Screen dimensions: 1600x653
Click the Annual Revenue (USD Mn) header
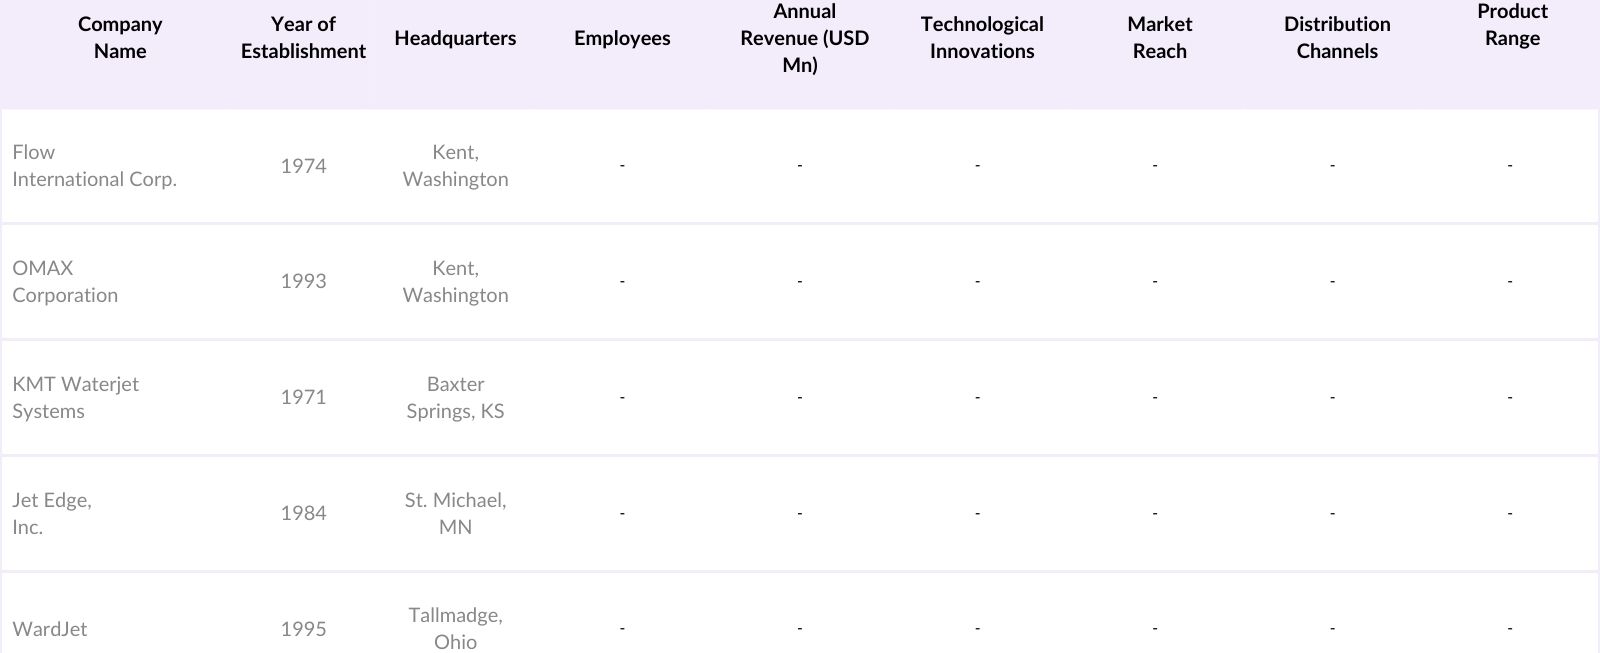(x=804, y=38)
